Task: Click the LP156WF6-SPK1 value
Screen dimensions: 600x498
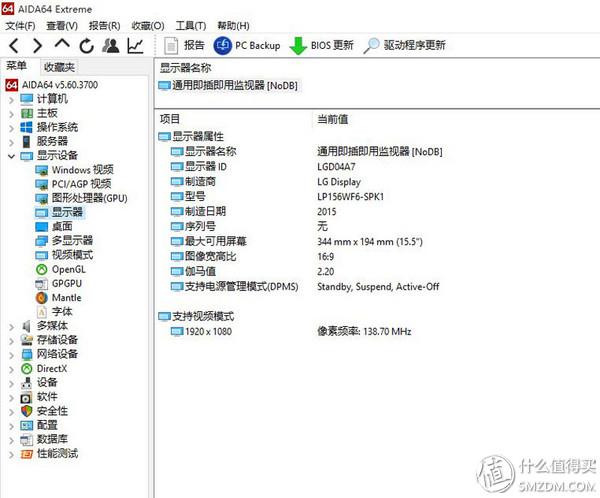Action: click(351, 196)
